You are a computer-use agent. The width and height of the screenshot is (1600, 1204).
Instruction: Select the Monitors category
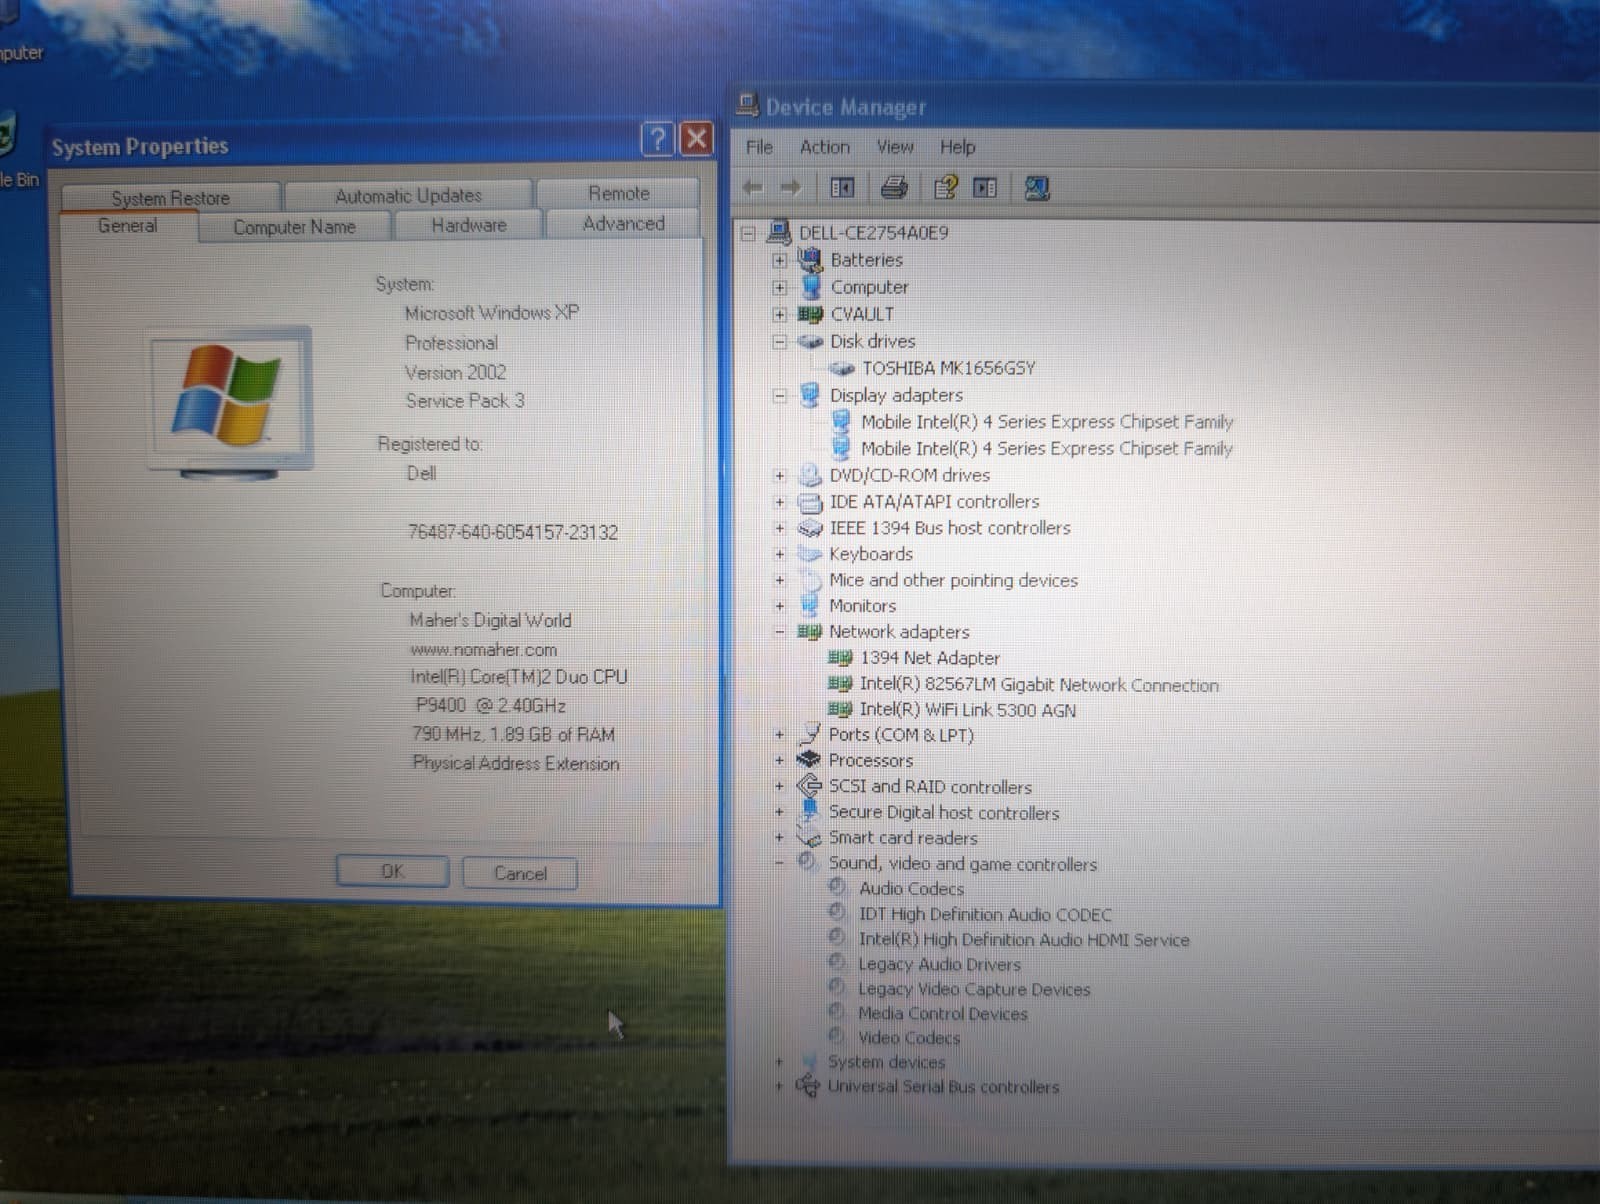862,606
